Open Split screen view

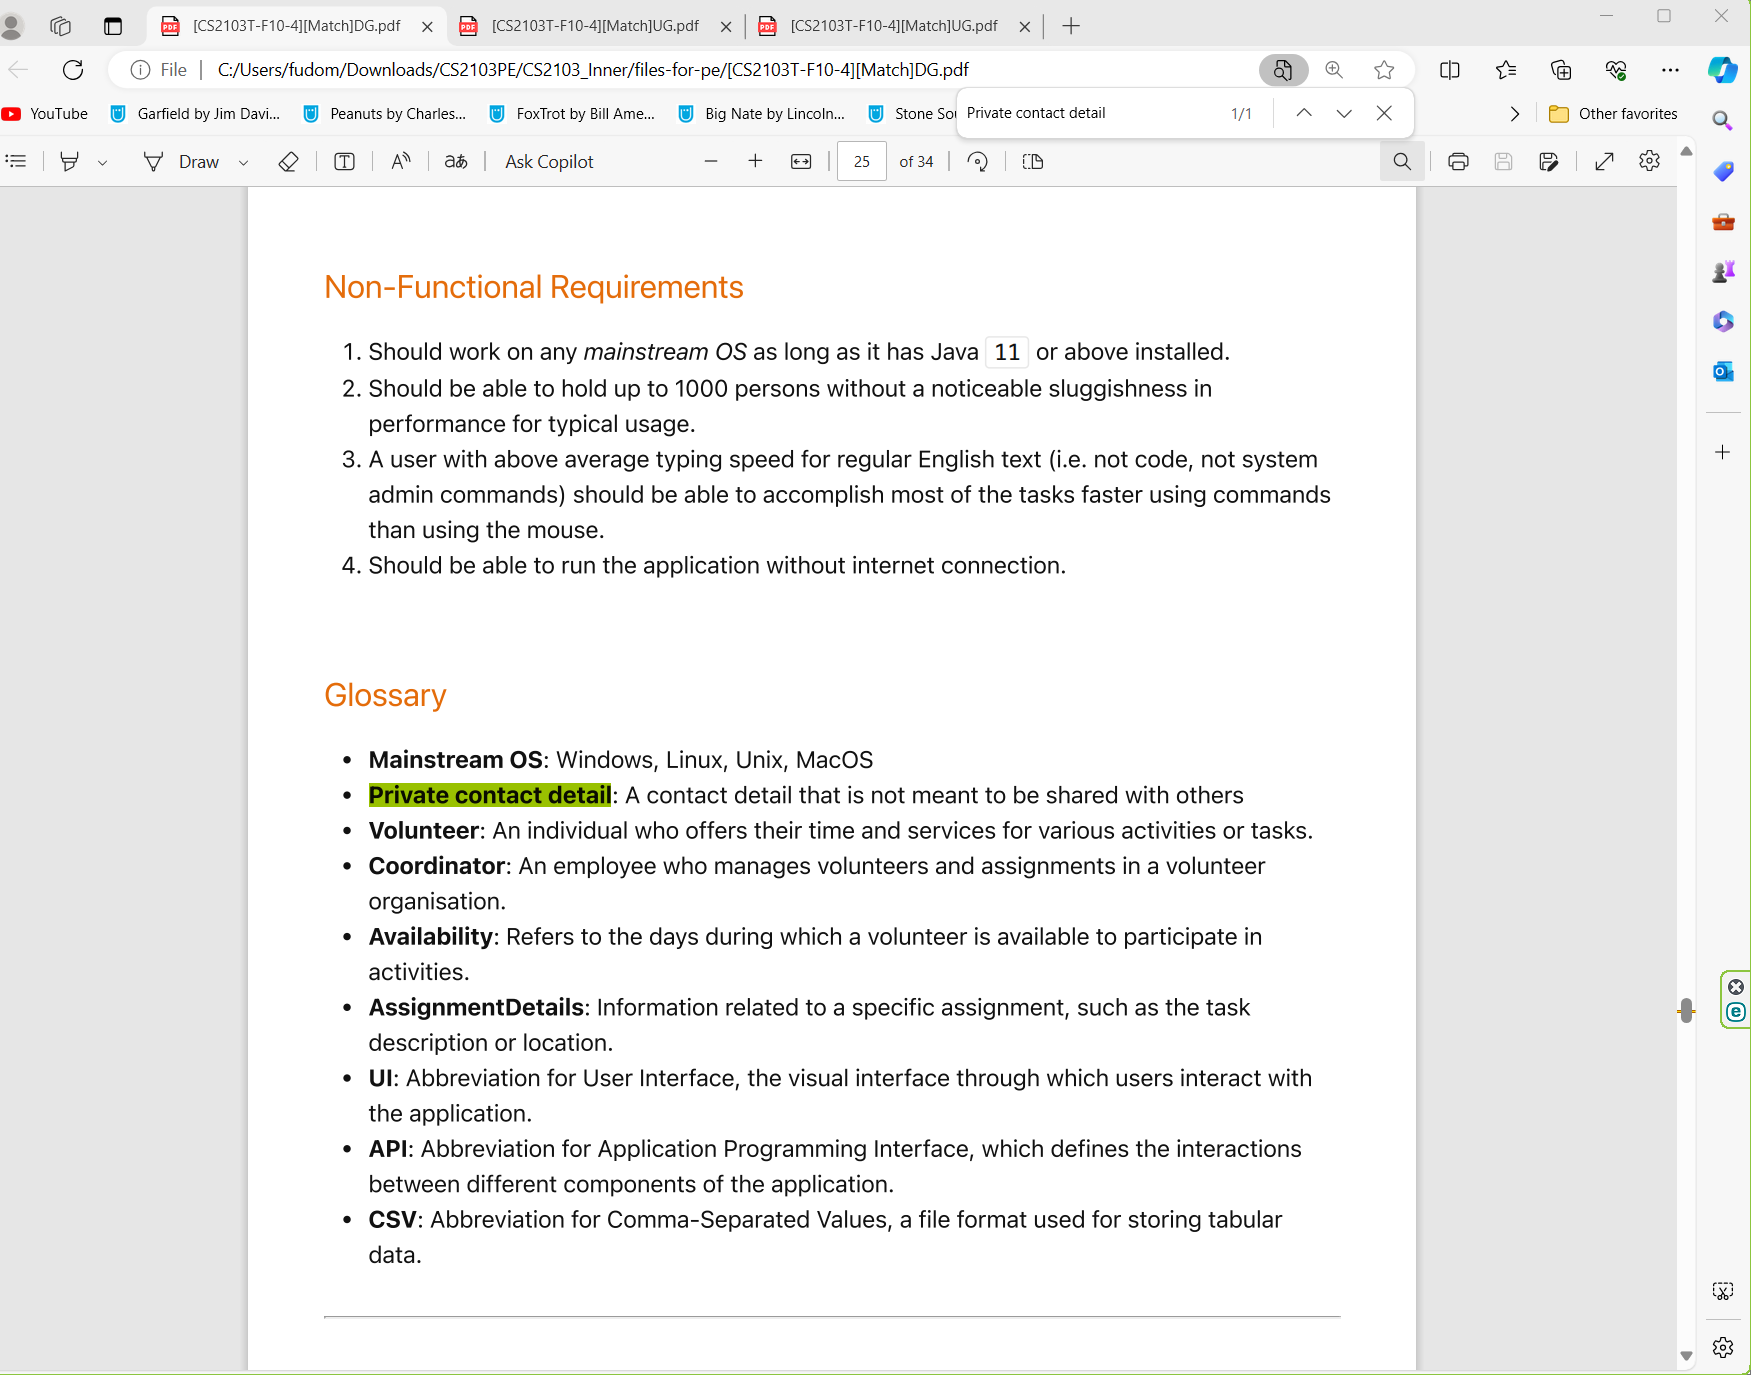(1449, 69)
